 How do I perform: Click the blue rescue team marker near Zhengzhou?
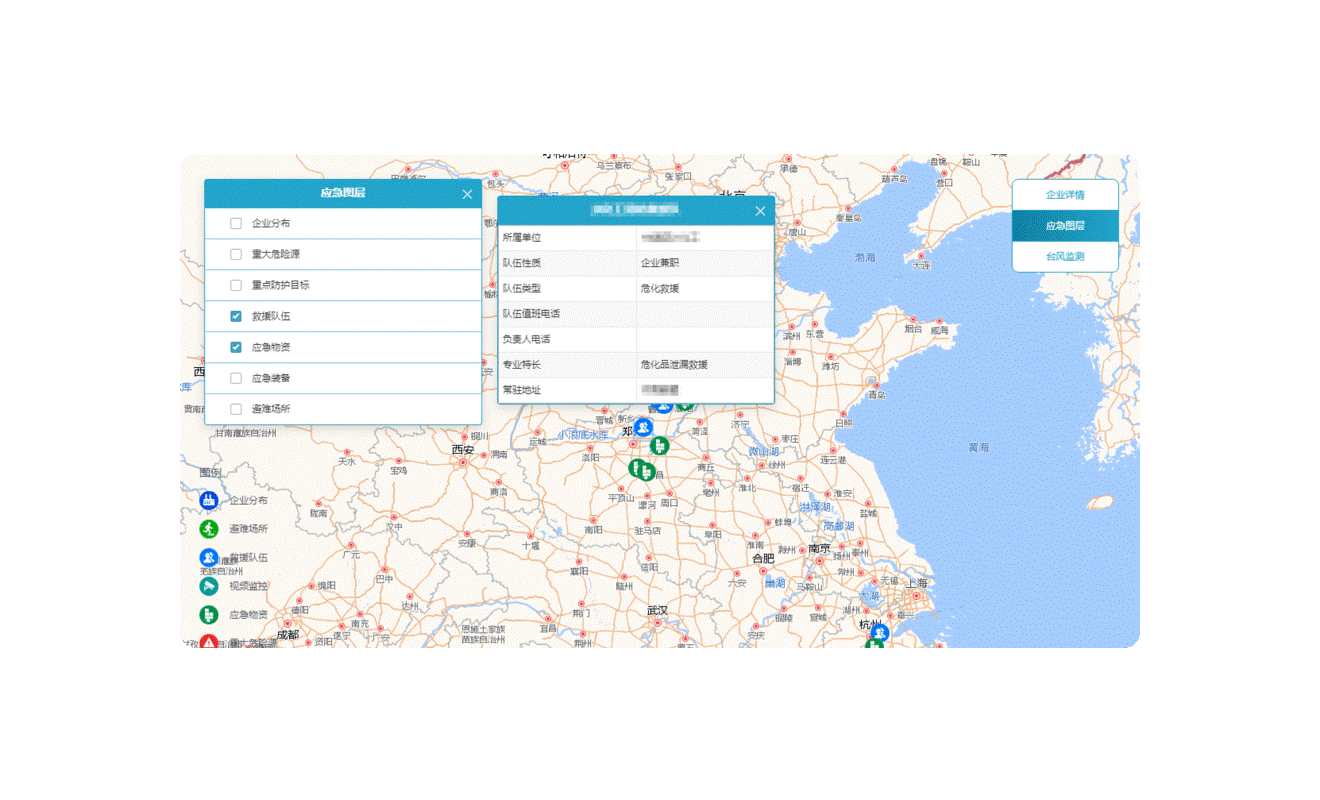coord(642,427)
